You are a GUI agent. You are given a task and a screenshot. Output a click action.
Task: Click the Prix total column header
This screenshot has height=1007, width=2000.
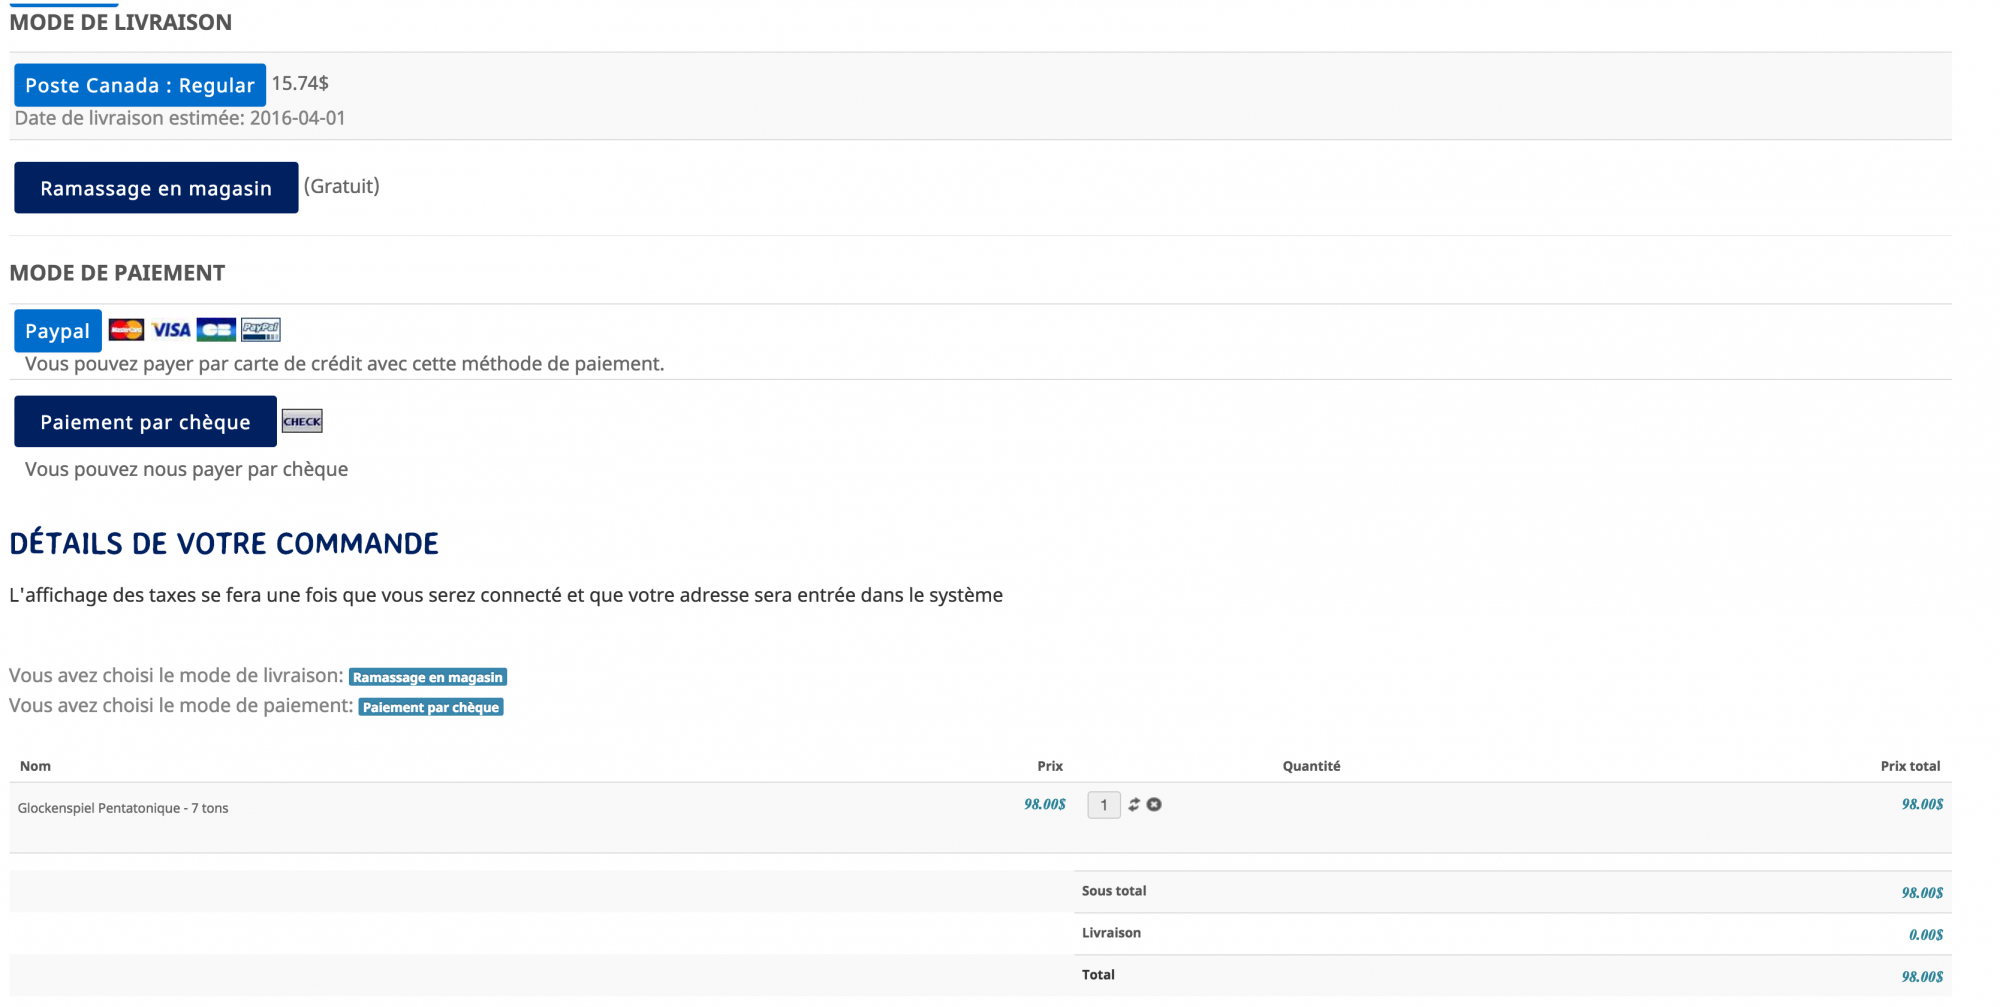point(1909,766)
